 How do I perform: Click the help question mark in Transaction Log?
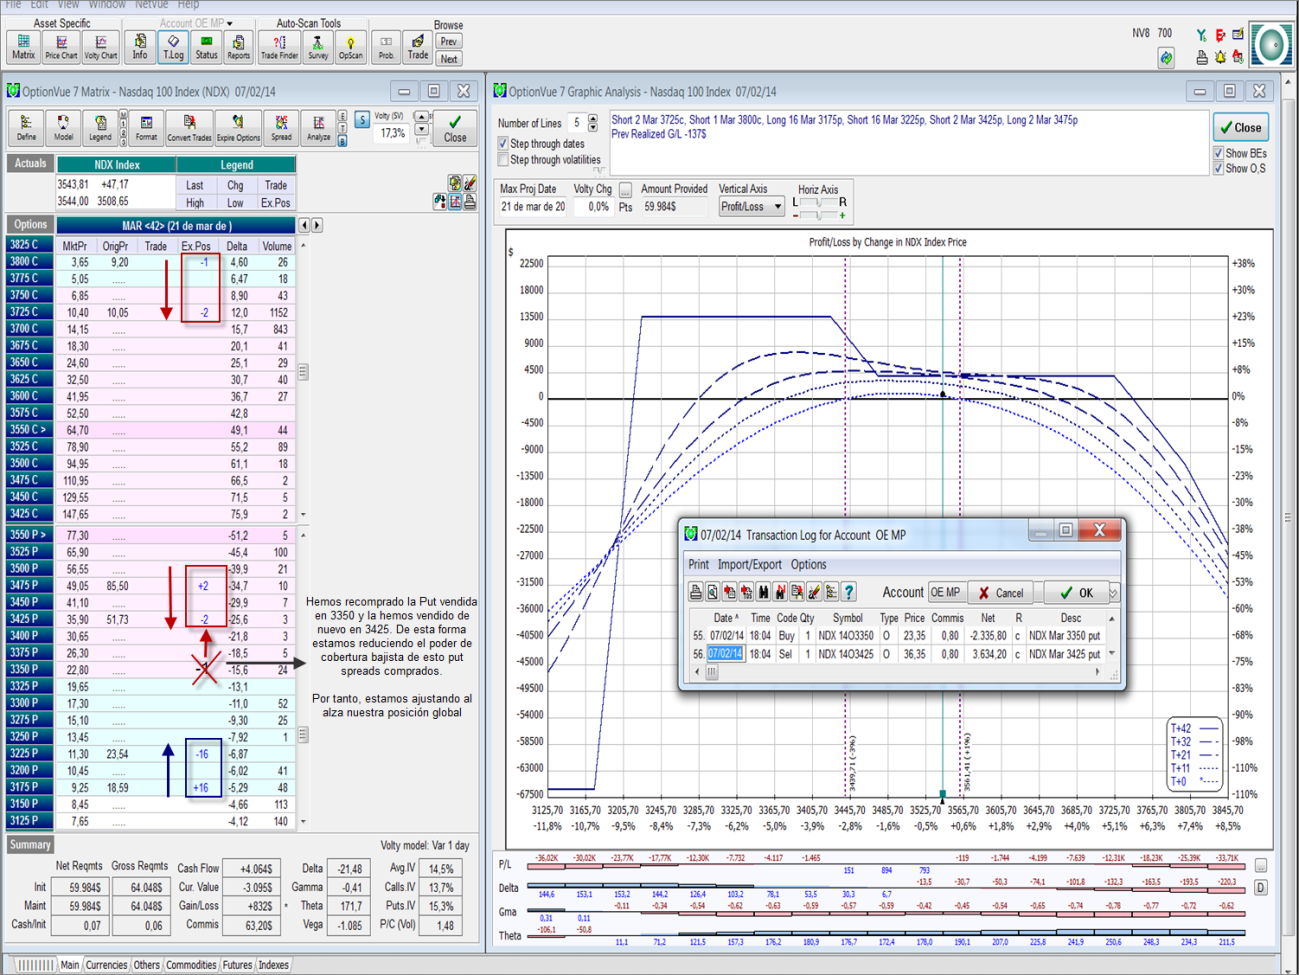848,592
